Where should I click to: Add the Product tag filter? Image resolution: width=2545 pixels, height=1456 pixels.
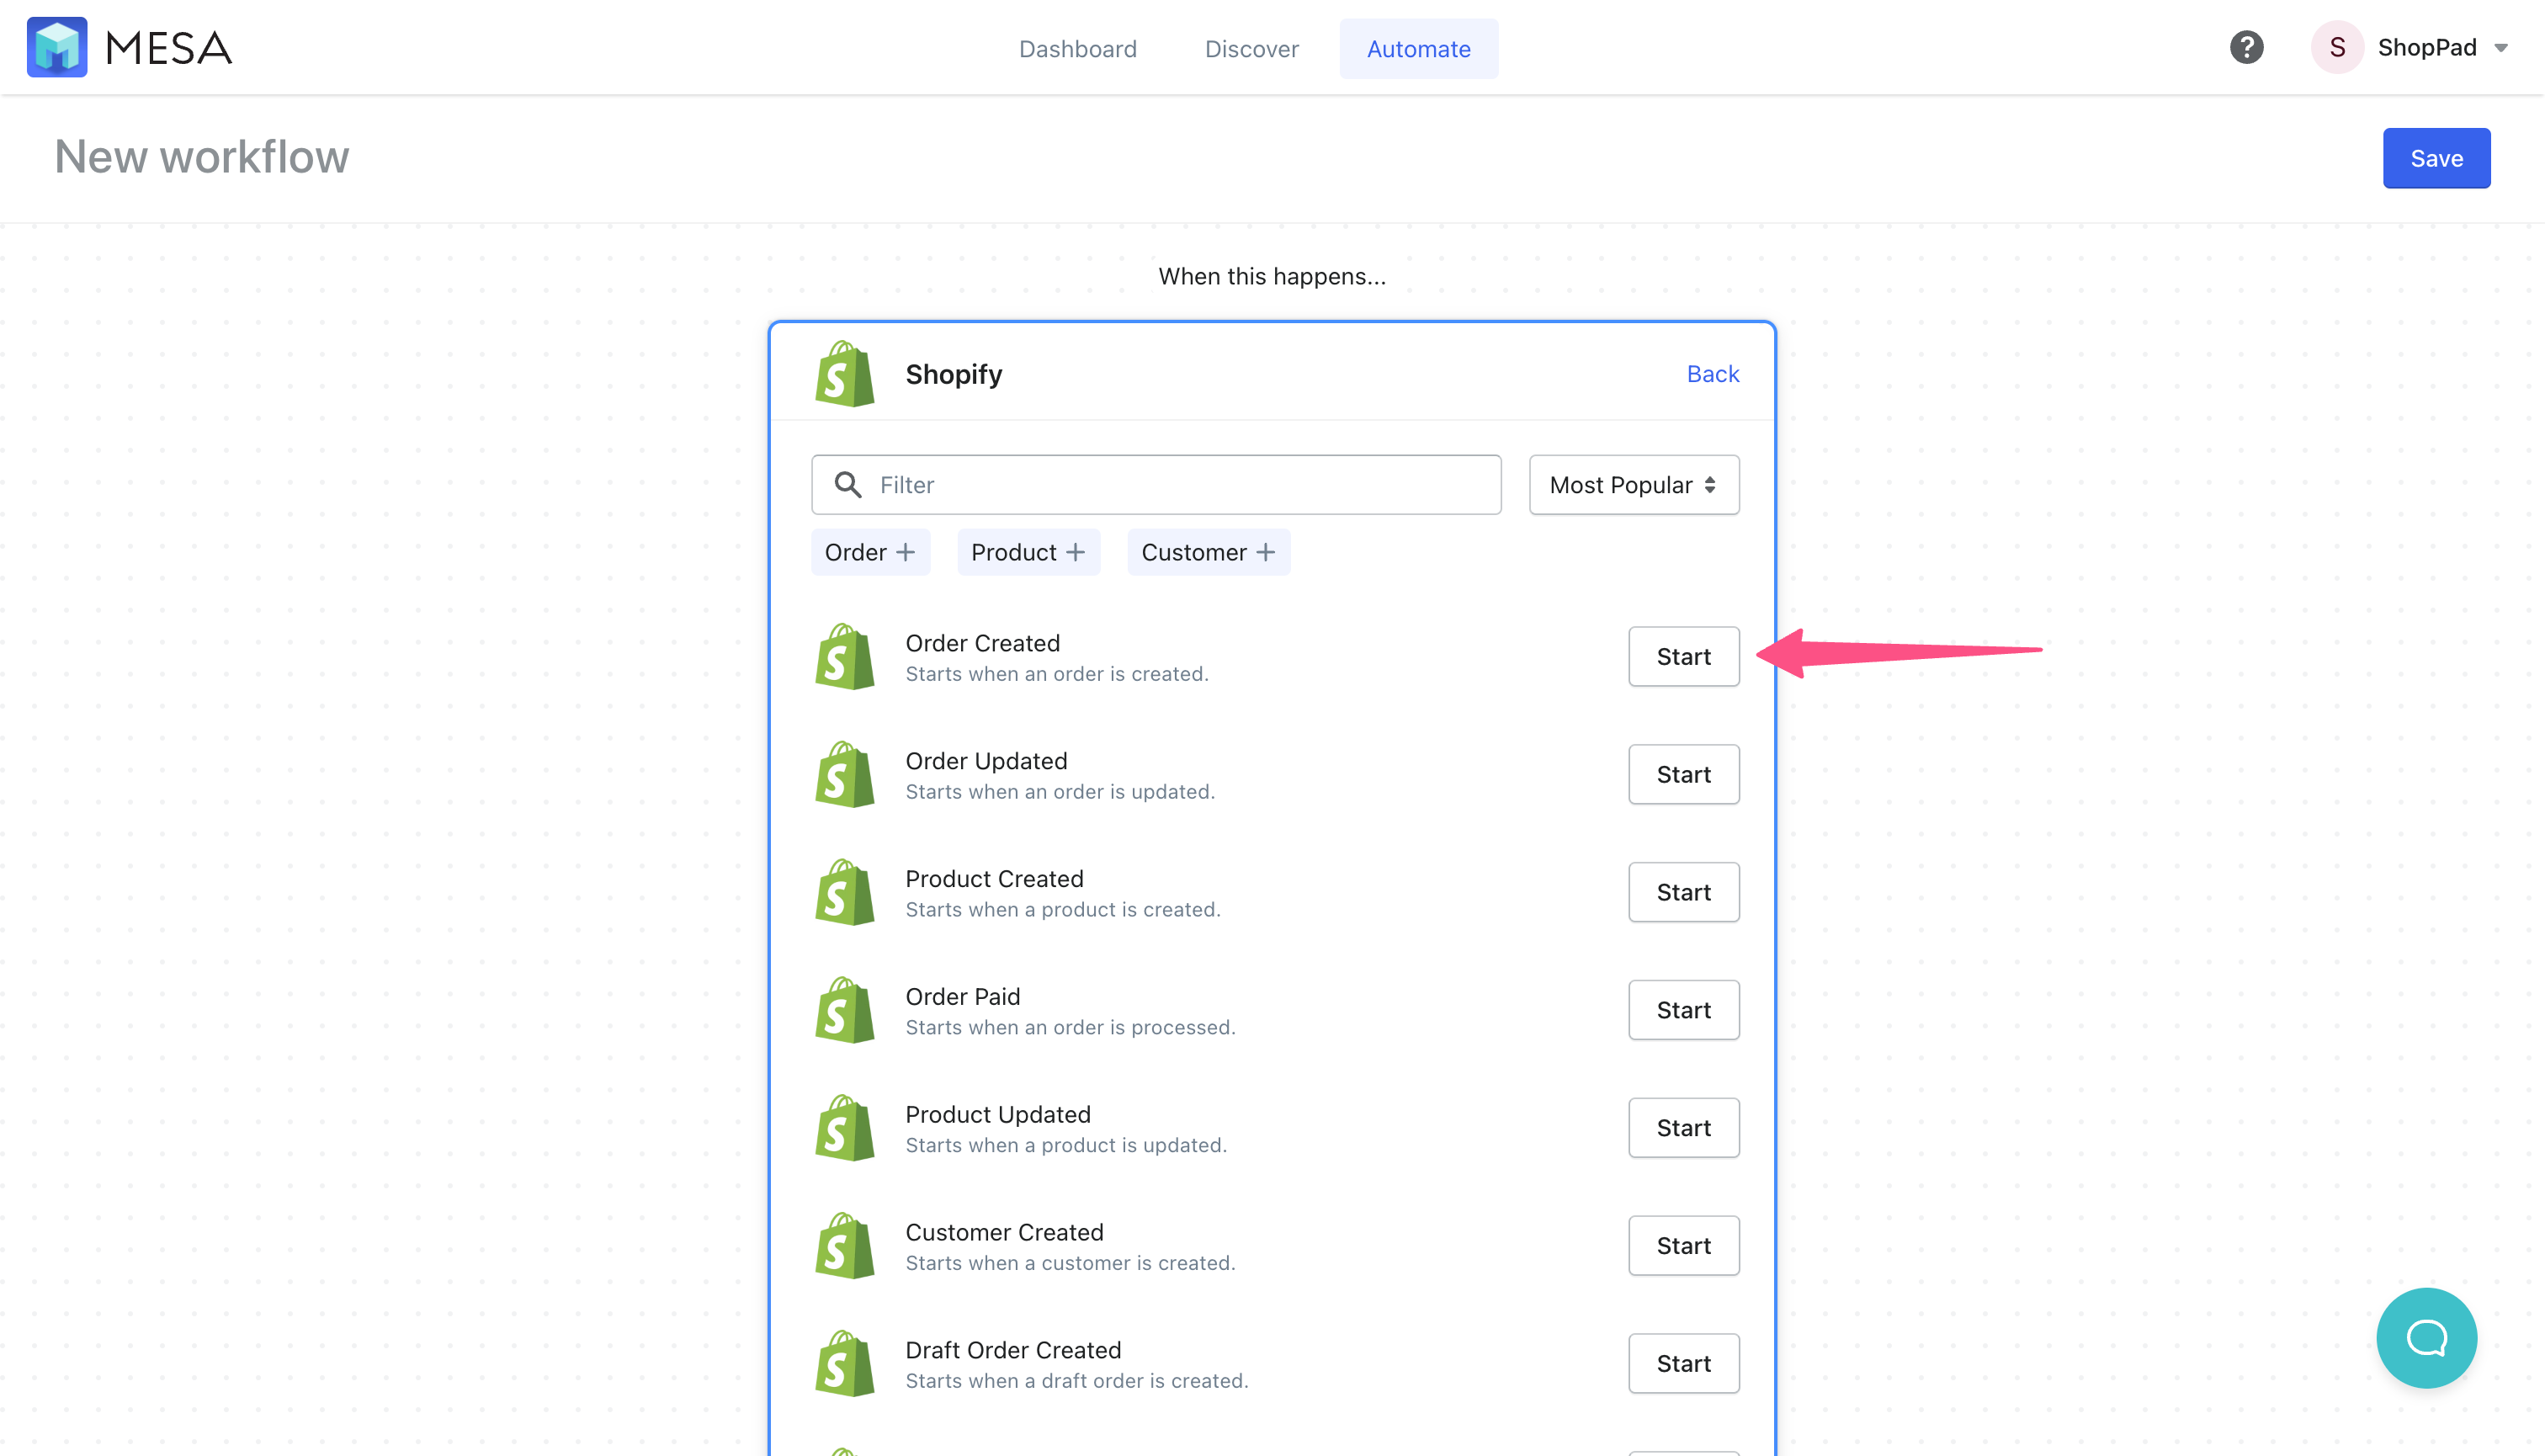tap(1028, 552)
